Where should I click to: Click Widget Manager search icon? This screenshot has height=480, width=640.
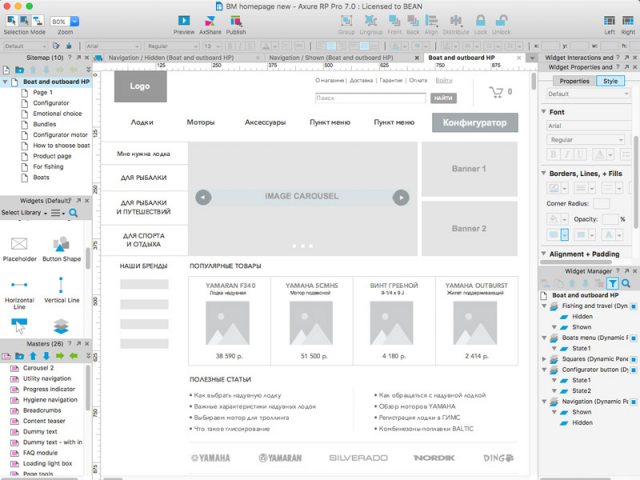(x=626, y=283)
